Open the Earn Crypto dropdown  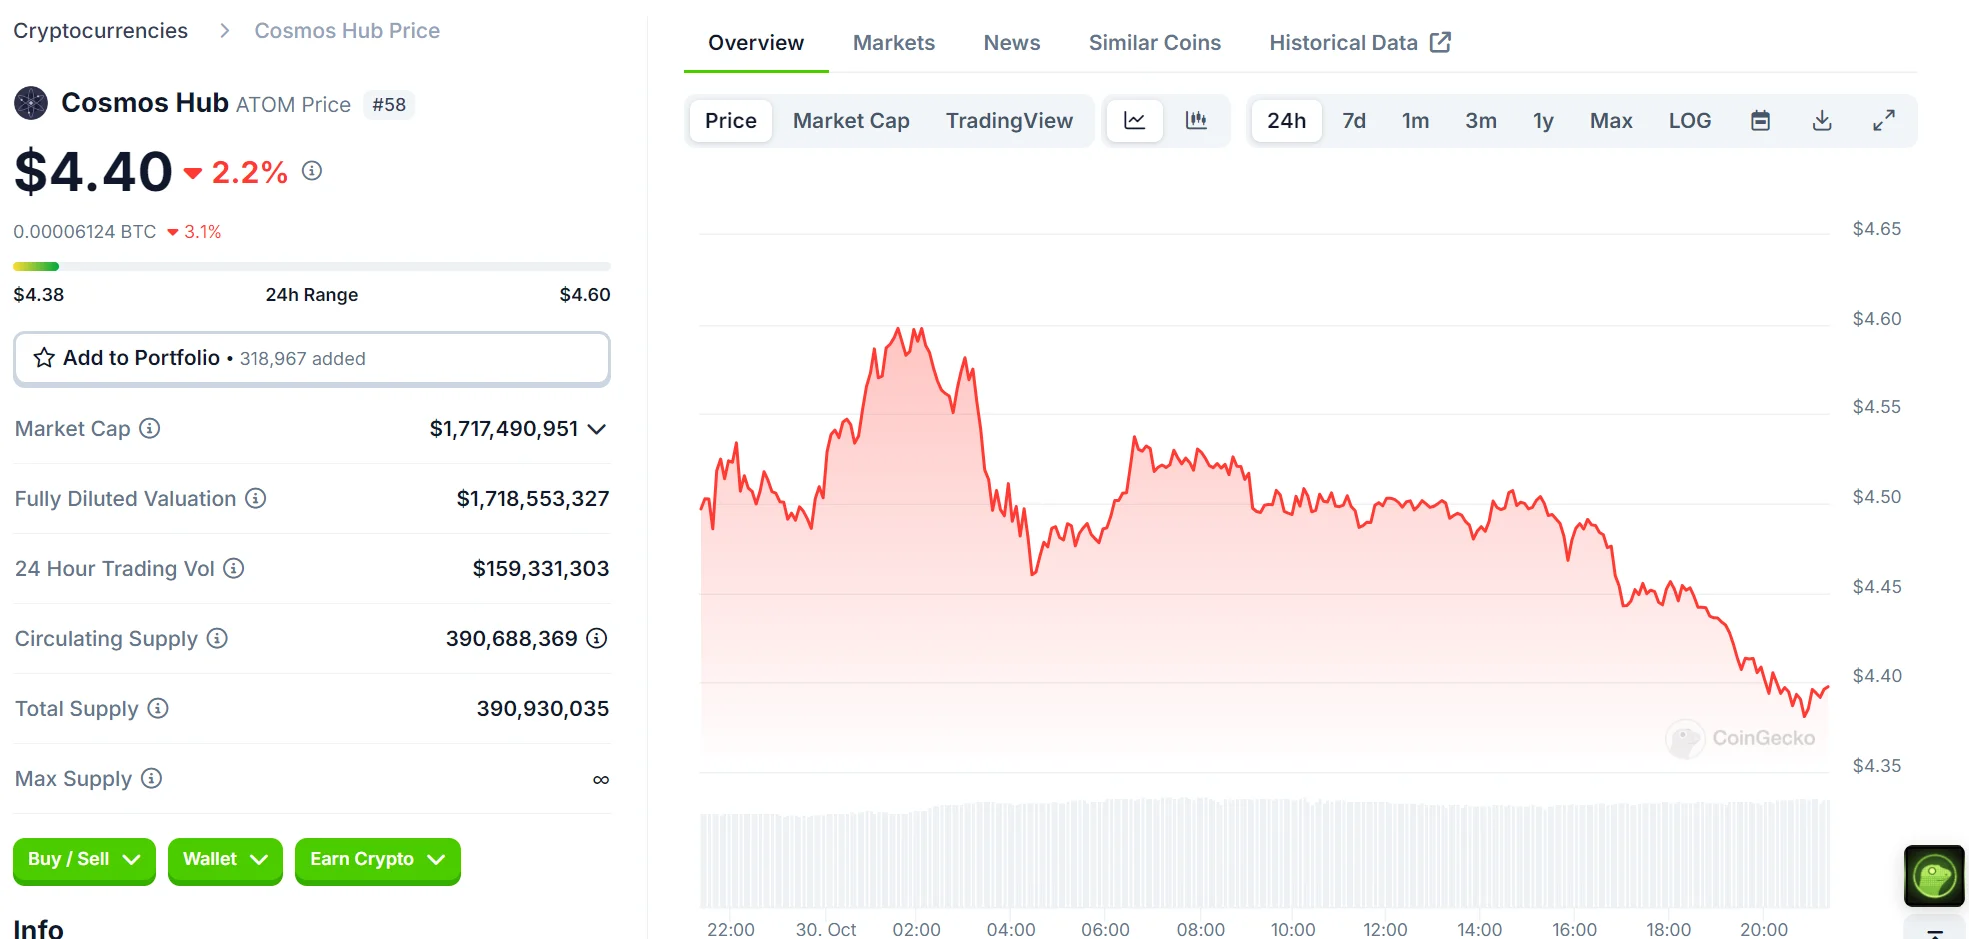(377, 860)
